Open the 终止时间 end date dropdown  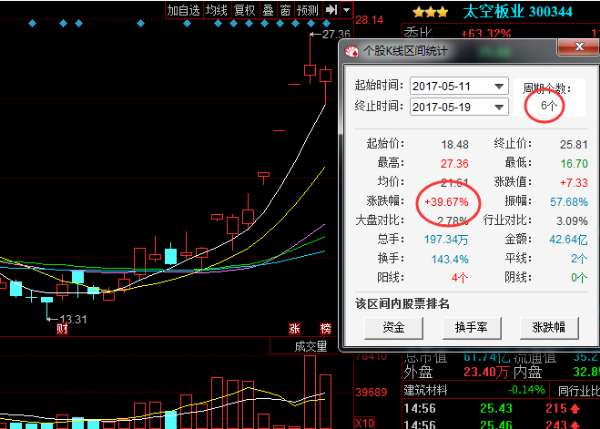click(499, 106)
